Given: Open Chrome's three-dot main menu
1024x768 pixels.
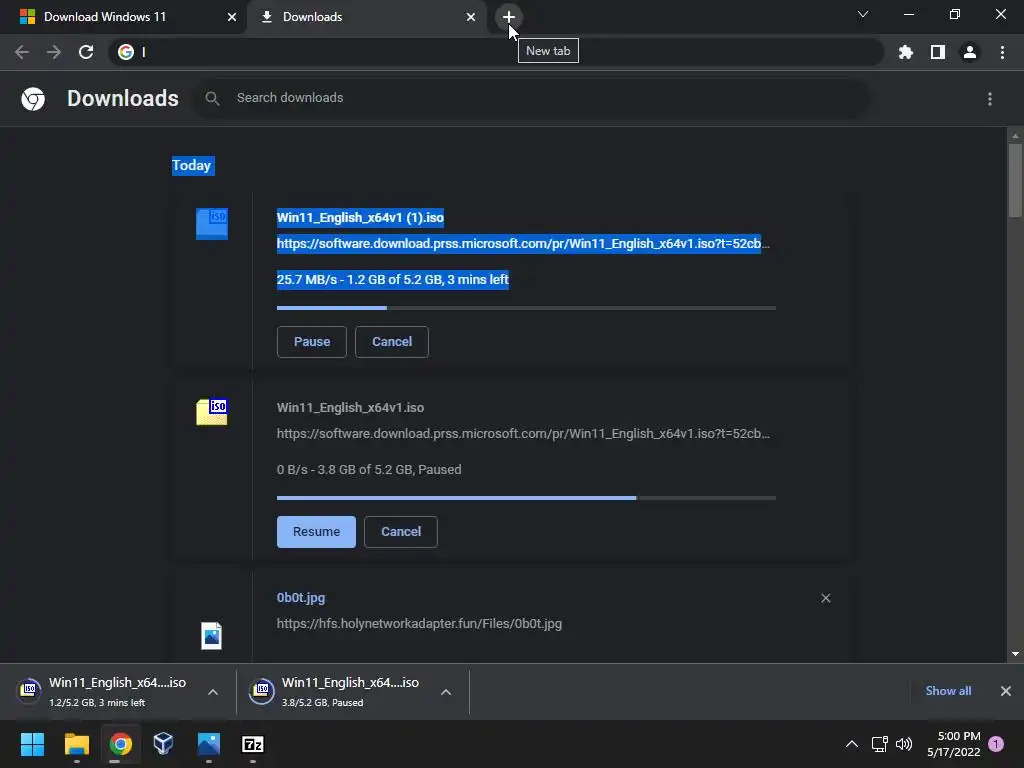Looking at the screenshot, I should (1002, 52).
